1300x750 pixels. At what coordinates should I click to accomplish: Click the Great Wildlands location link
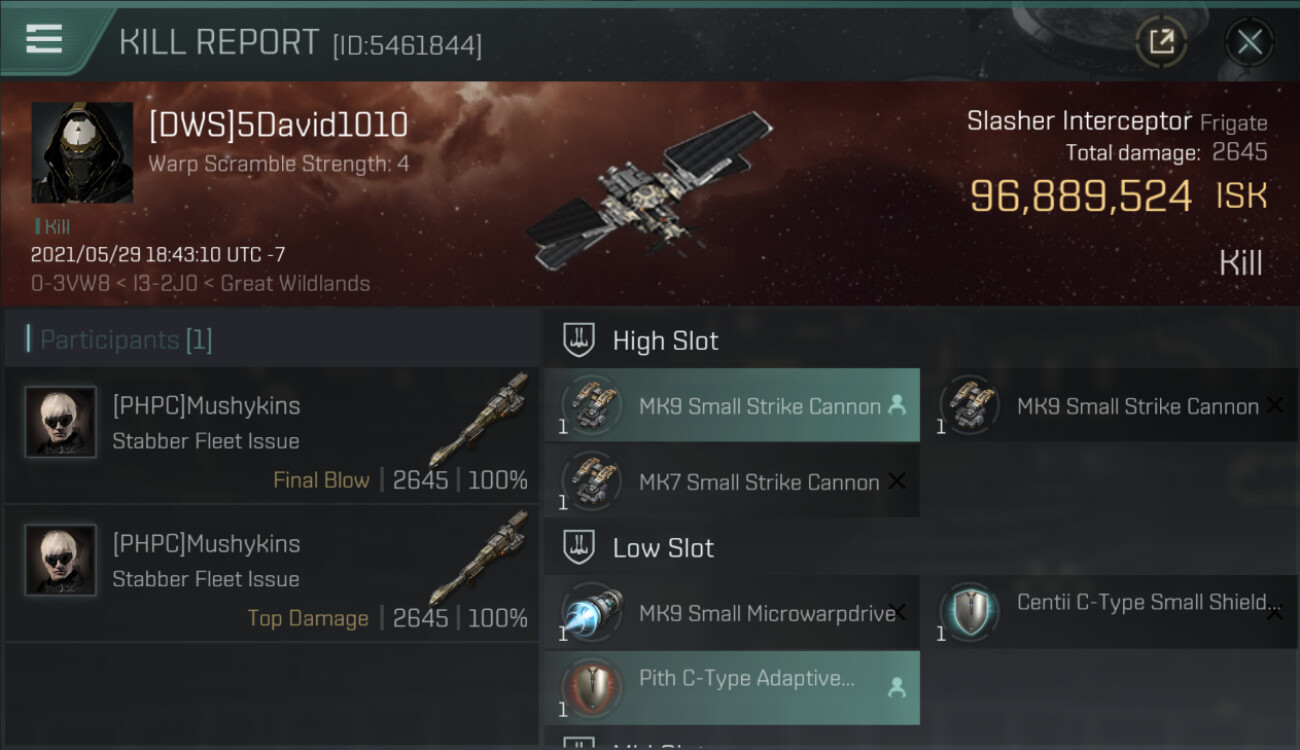(295, 283)
